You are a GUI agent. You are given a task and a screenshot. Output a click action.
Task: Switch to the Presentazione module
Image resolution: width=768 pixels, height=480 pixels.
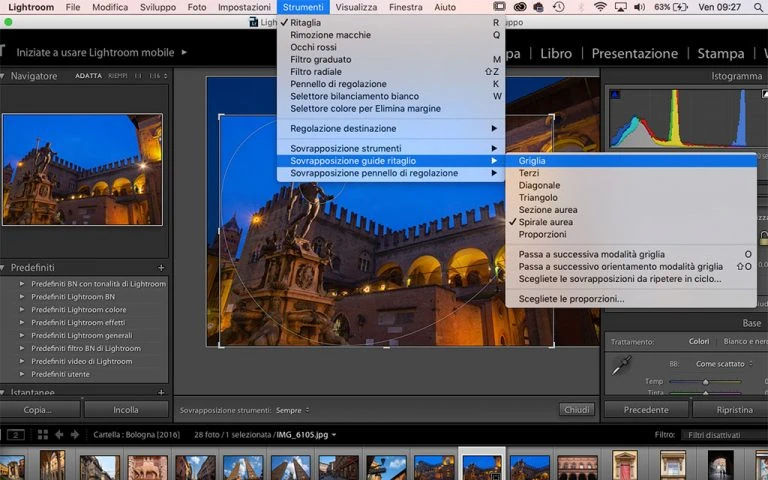click(634, 53)
